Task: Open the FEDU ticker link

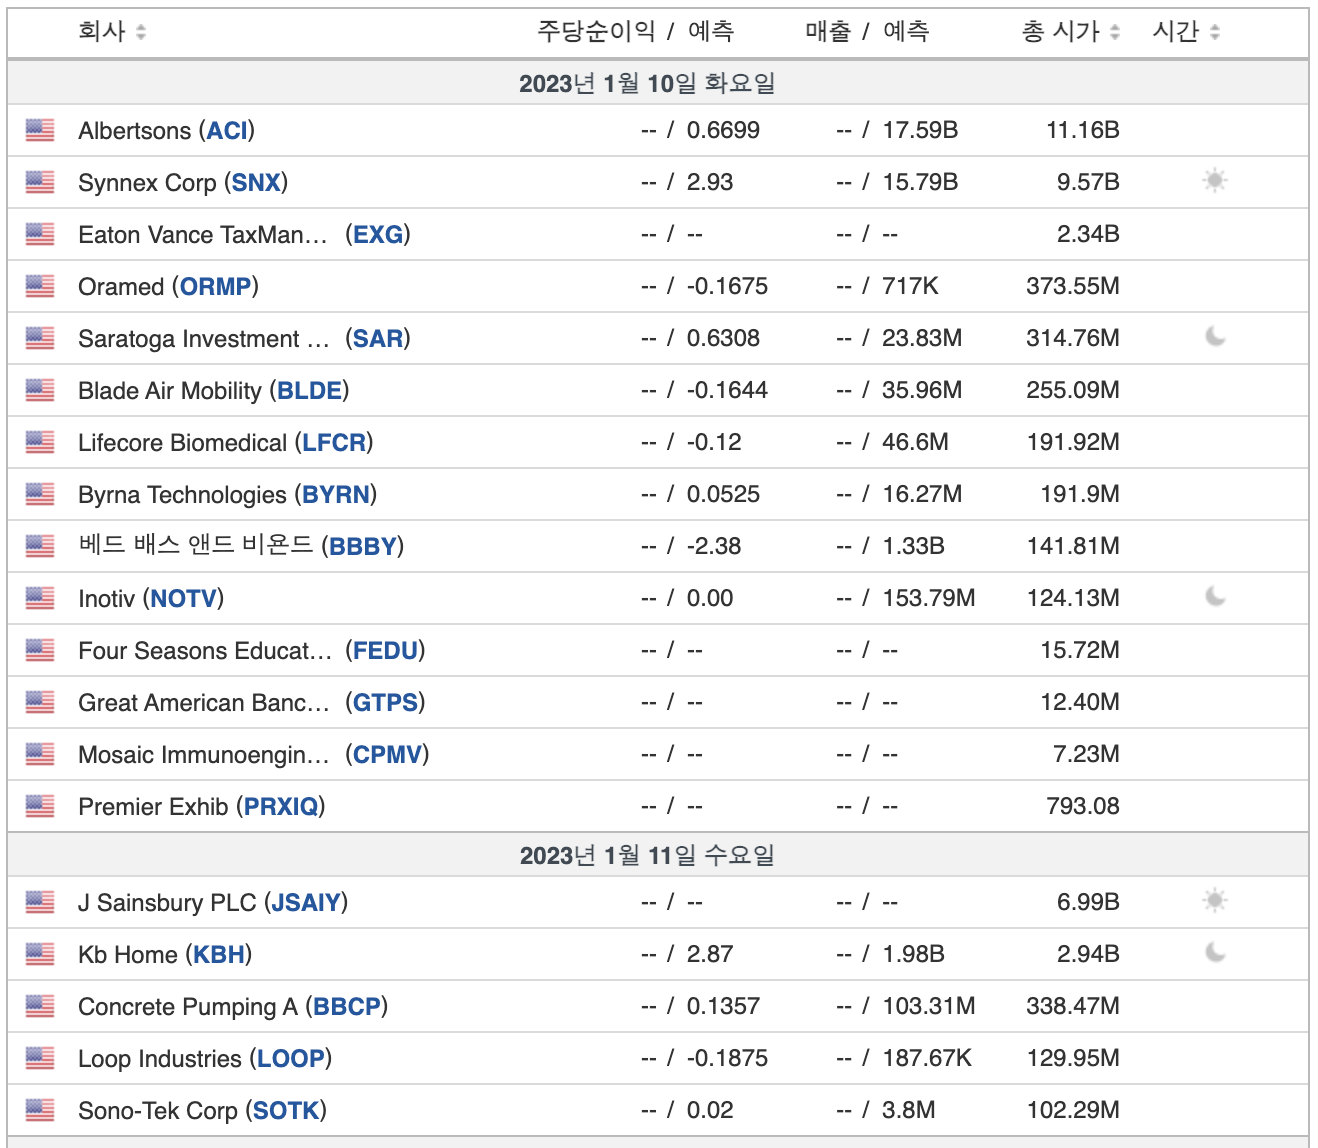Action: coord(385,651)
